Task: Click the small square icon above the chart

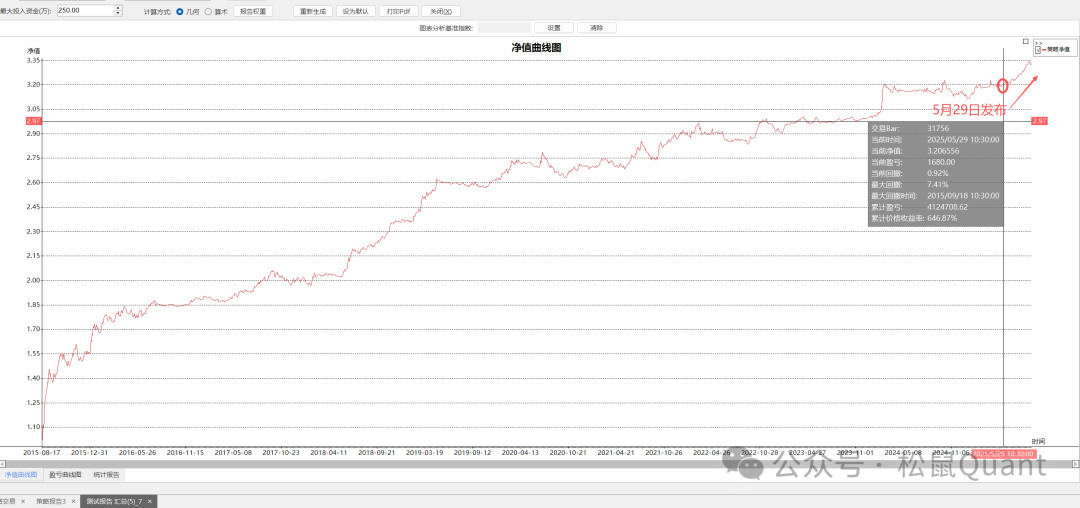Action: click(1025, 41)
